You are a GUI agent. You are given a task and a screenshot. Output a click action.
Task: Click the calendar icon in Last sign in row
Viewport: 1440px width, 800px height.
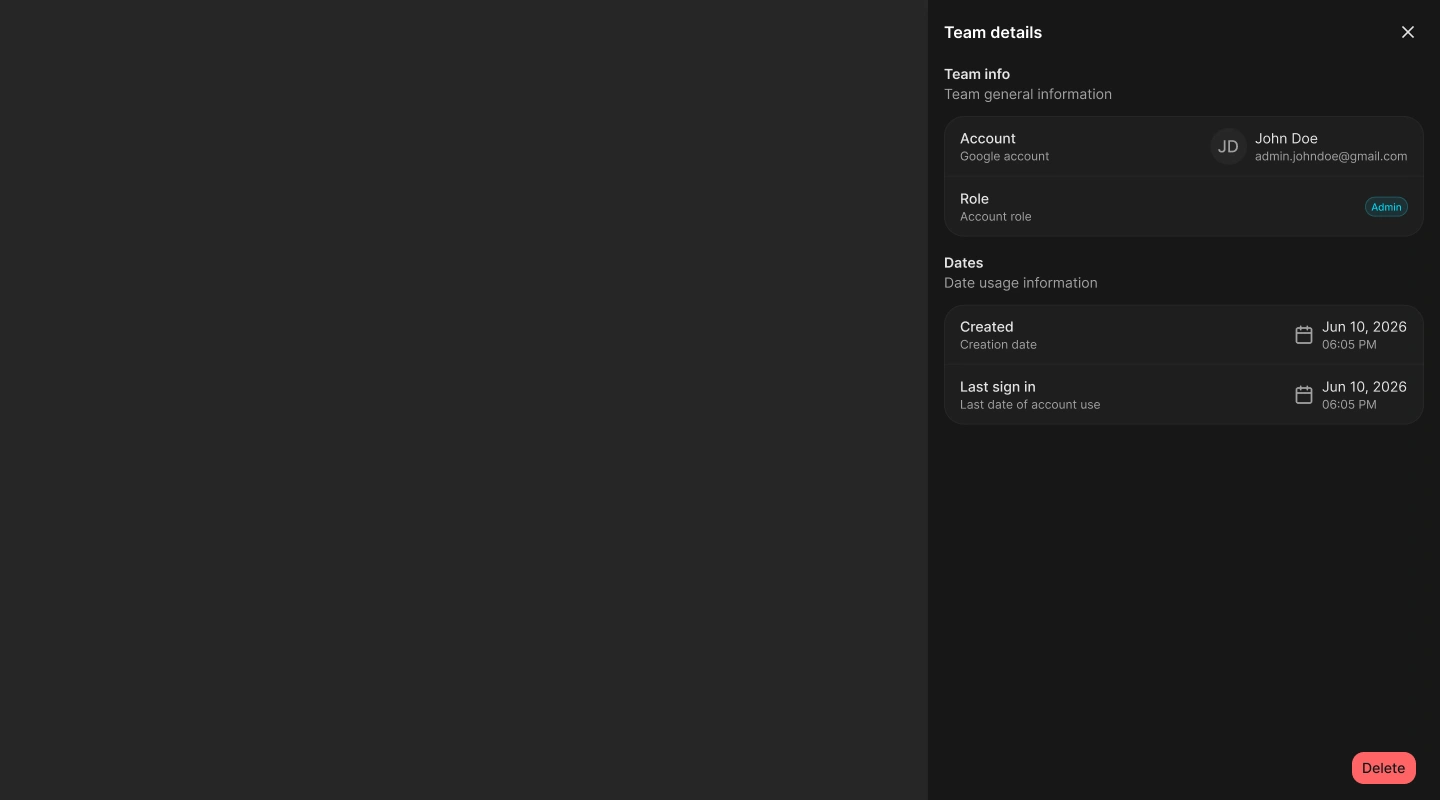[x=1304, y=395]
